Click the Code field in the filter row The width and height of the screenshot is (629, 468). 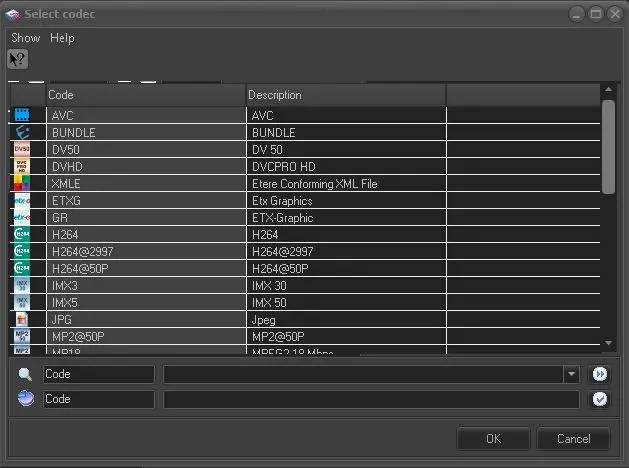(x=99, y=399)
